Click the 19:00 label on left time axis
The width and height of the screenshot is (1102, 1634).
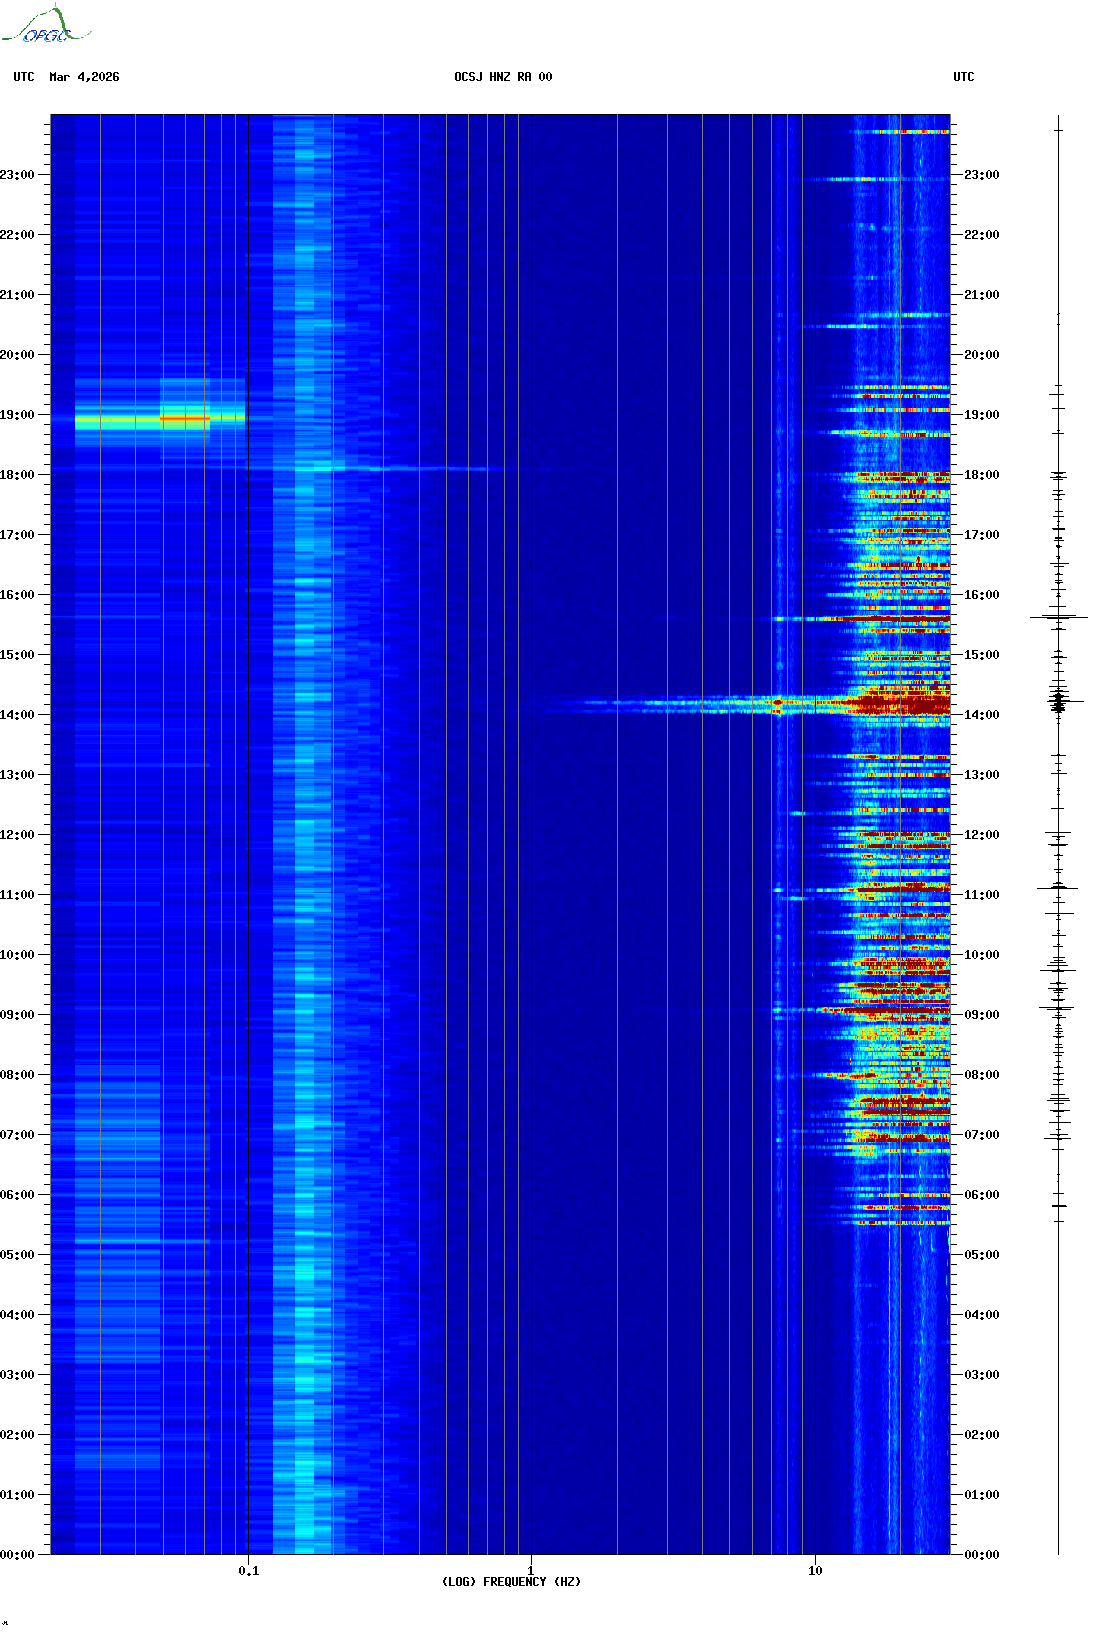pyautogui.click(x=17, y=415)
